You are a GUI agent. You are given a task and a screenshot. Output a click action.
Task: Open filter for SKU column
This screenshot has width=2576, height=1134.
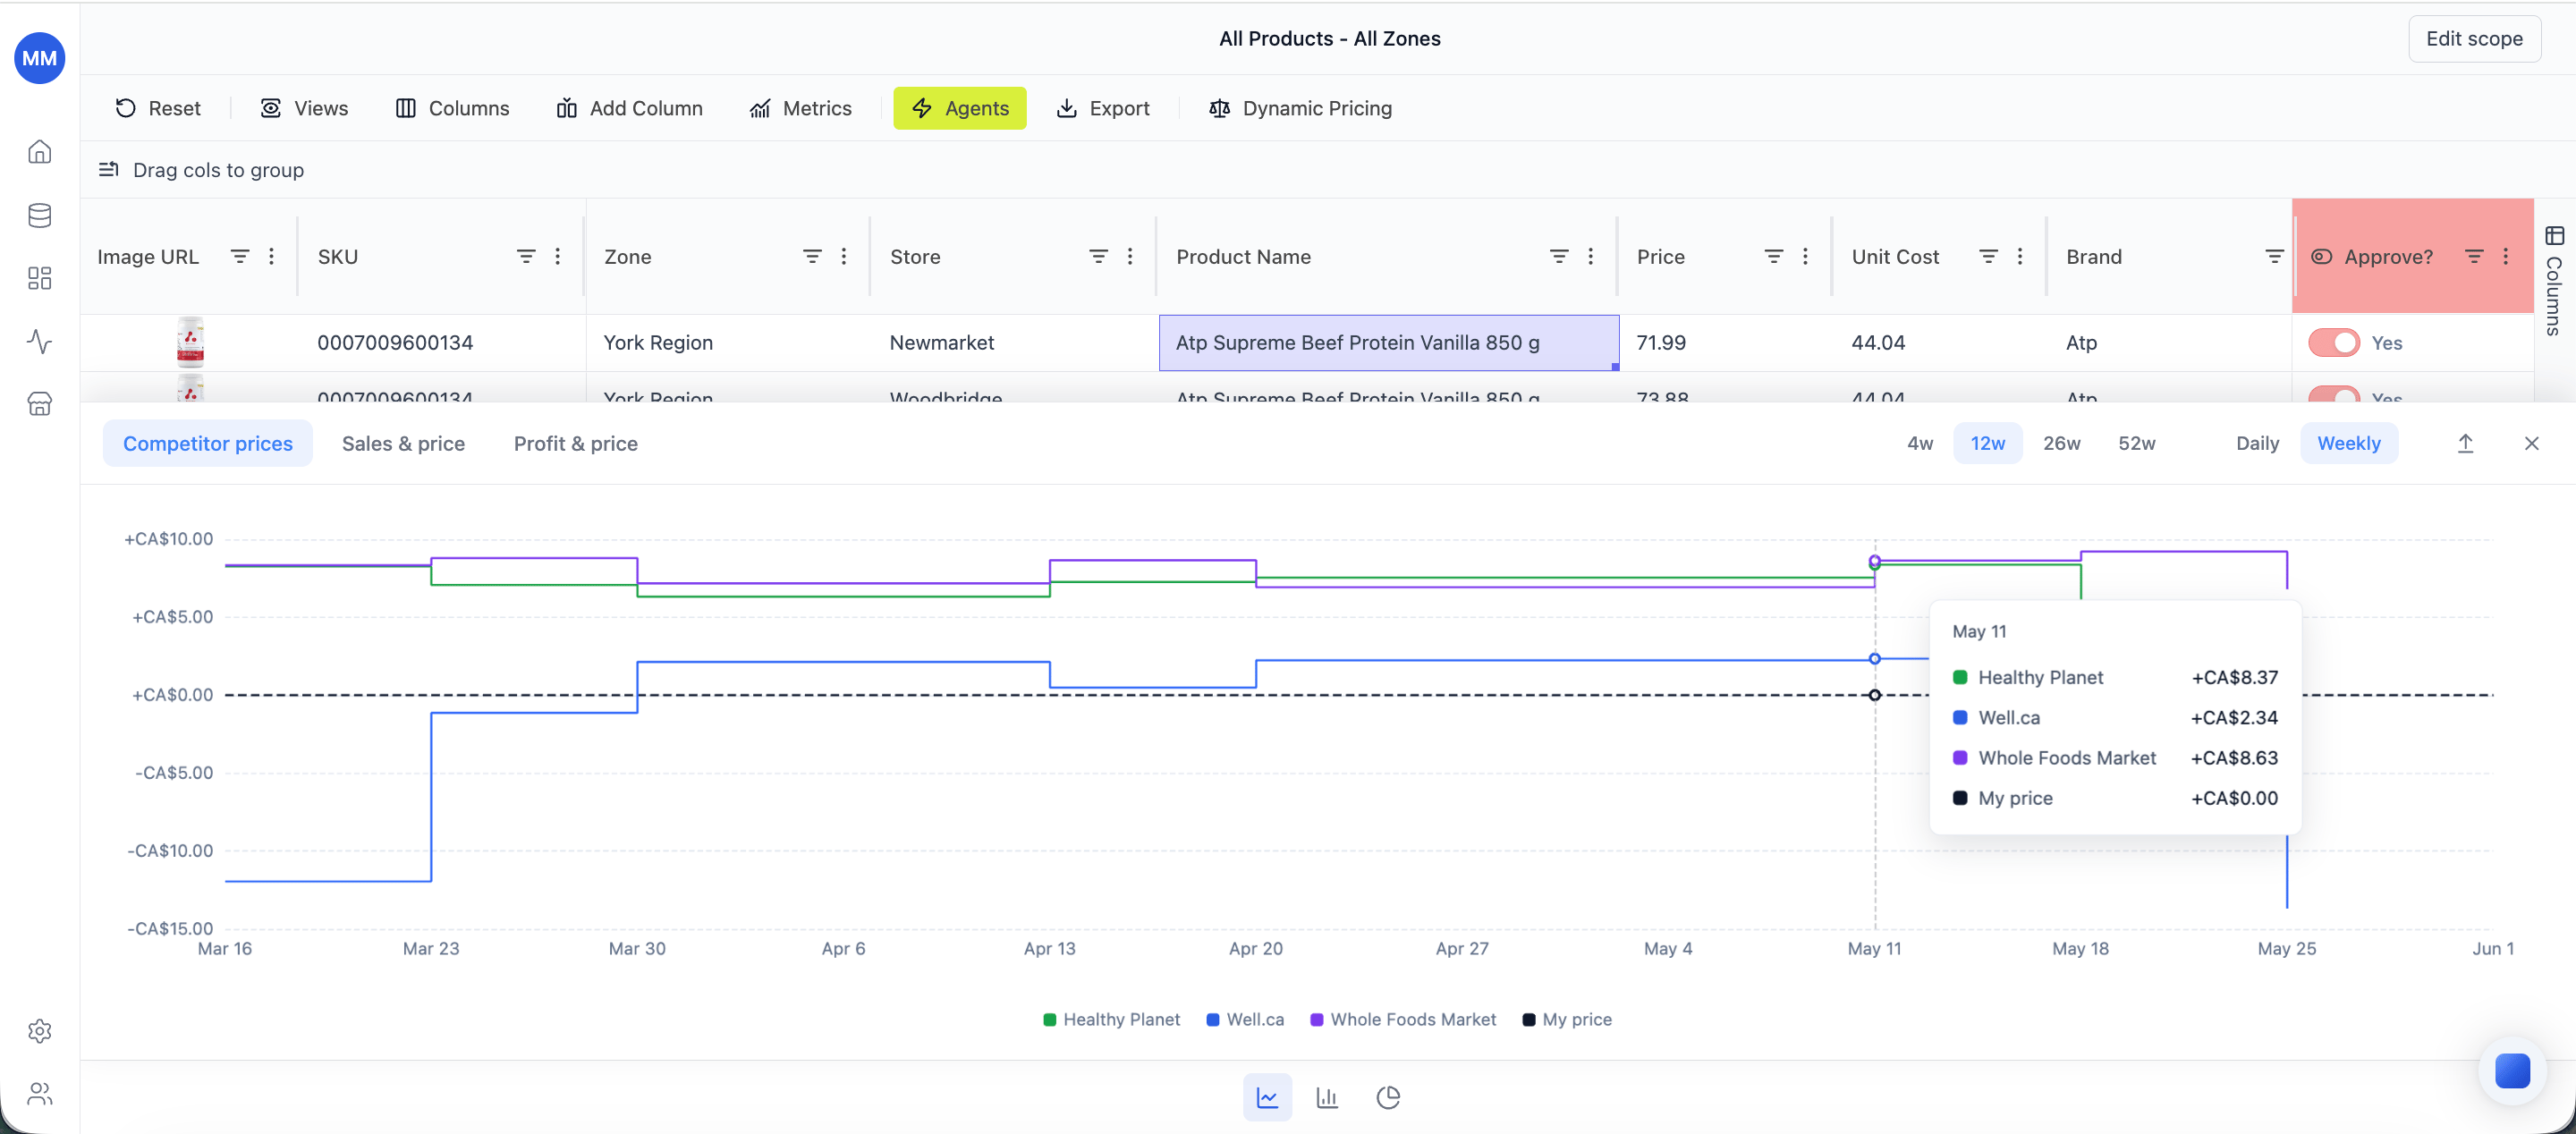(x=526, y=257)
